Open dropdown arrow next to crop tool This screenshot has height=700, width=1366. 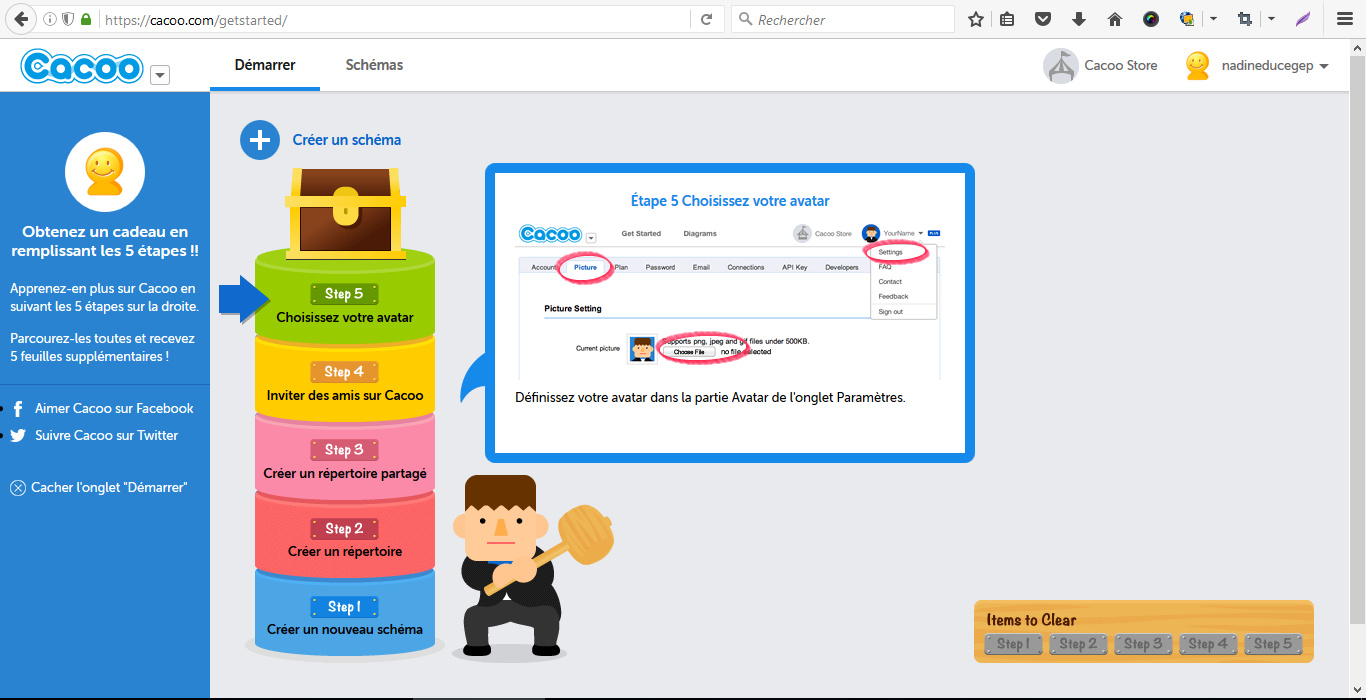click(1271, 19)
